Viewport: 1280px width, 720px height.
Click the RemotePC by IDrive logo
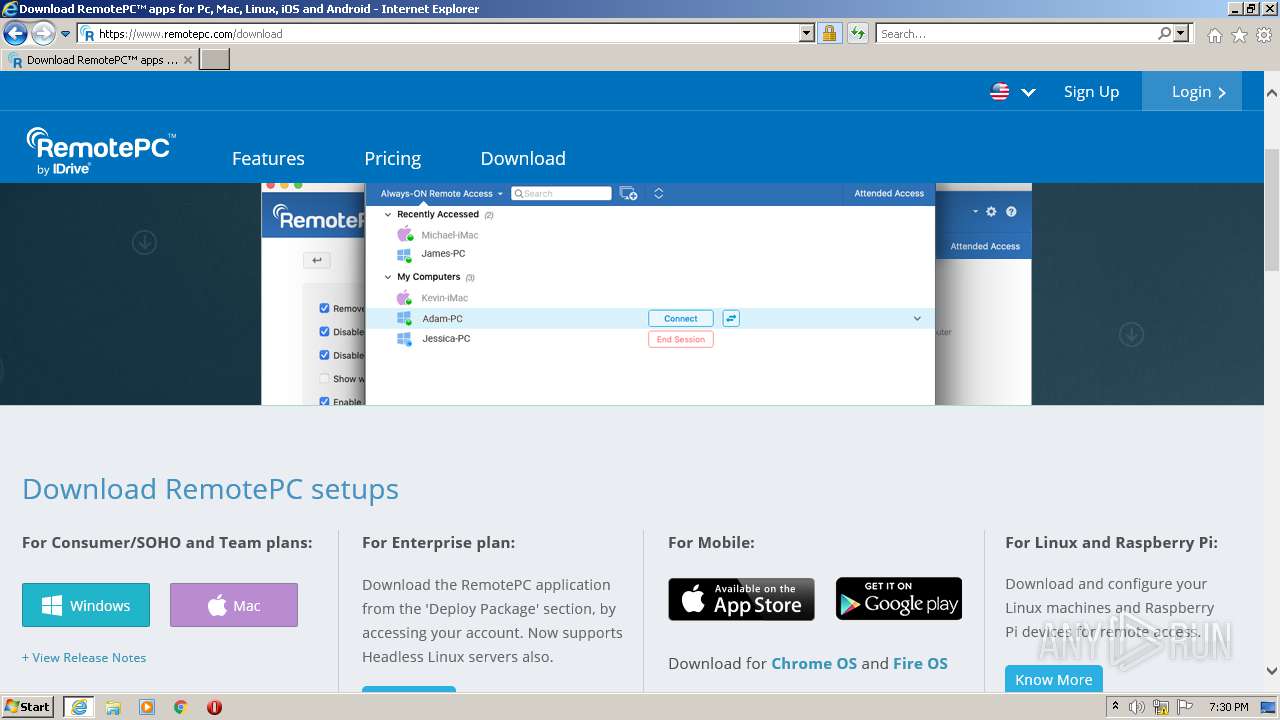point(101,152)
